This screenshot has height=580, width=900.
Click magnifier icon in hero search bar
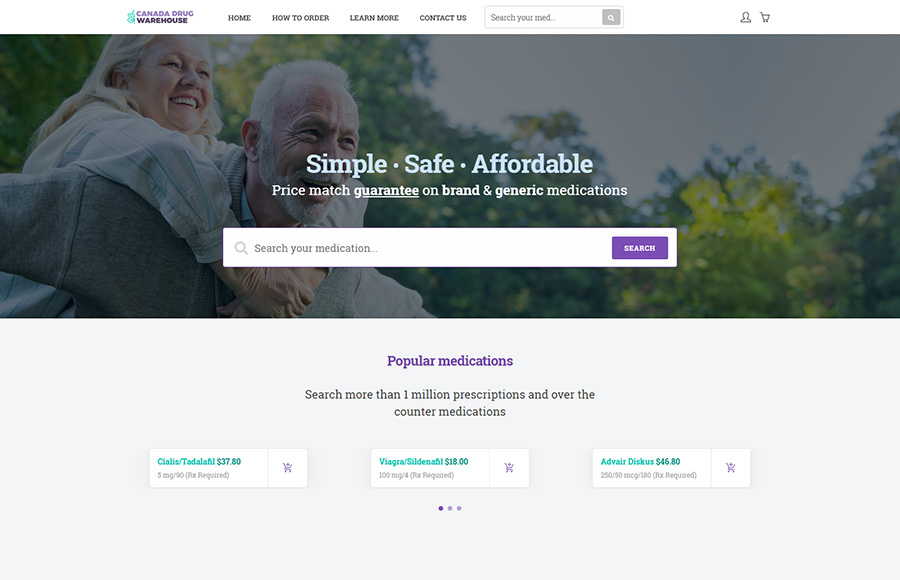pyautogui.click(x=241, y=248)
